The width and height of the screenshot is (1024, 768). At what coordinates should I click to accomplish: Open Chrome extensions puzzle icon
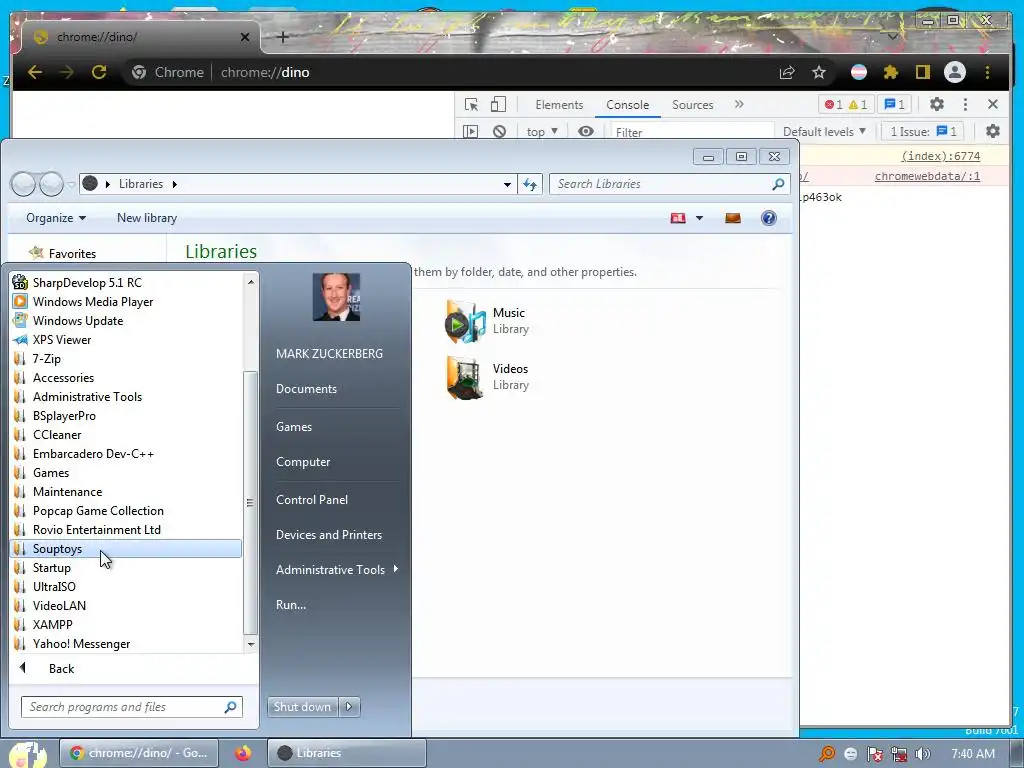pos(891,72)
